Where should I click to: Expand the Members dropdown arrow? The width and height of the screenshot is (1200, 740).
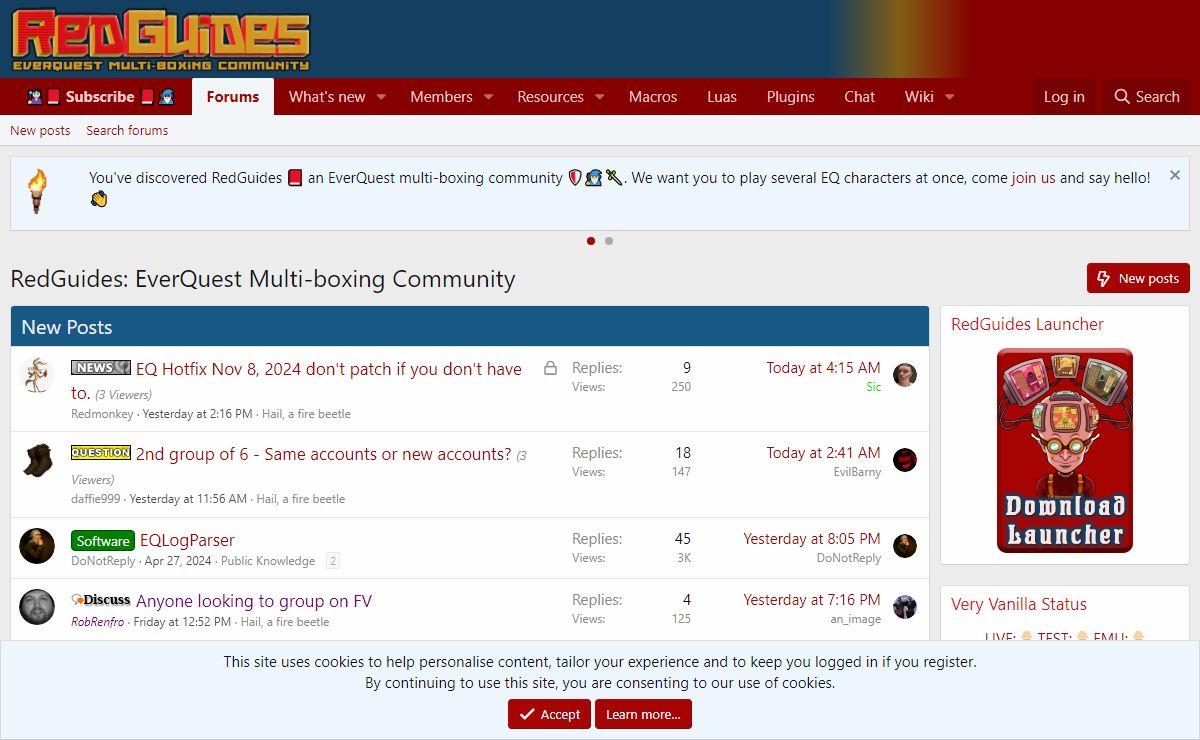[488, 97]
